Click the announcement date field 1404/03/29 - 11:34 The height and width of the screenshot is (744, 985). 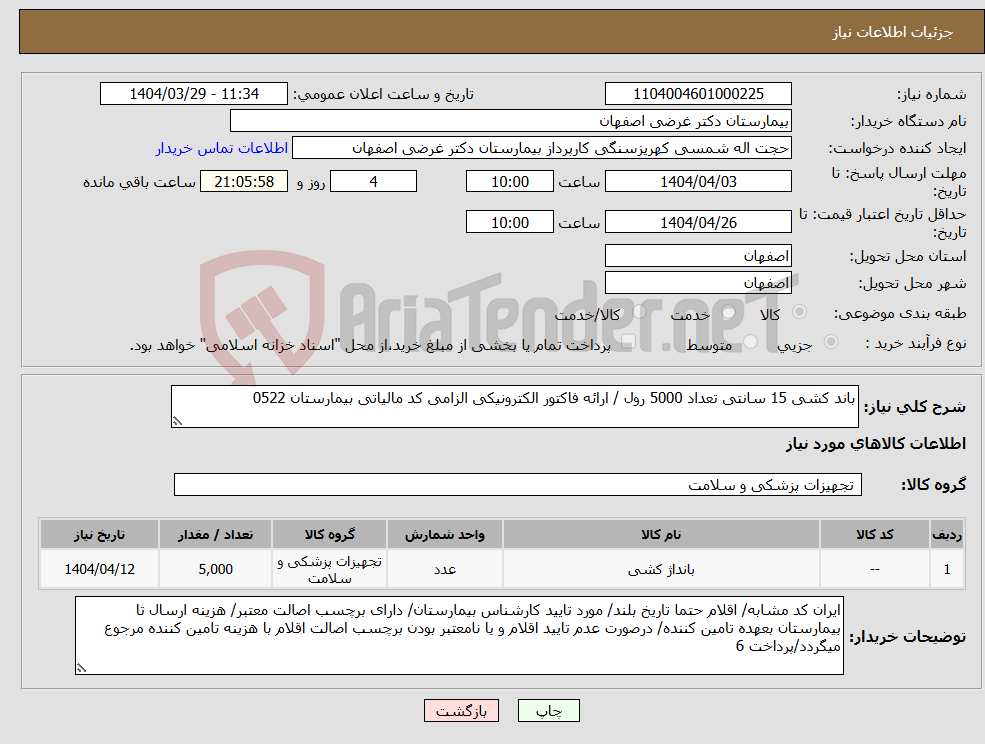coord(193,94)
